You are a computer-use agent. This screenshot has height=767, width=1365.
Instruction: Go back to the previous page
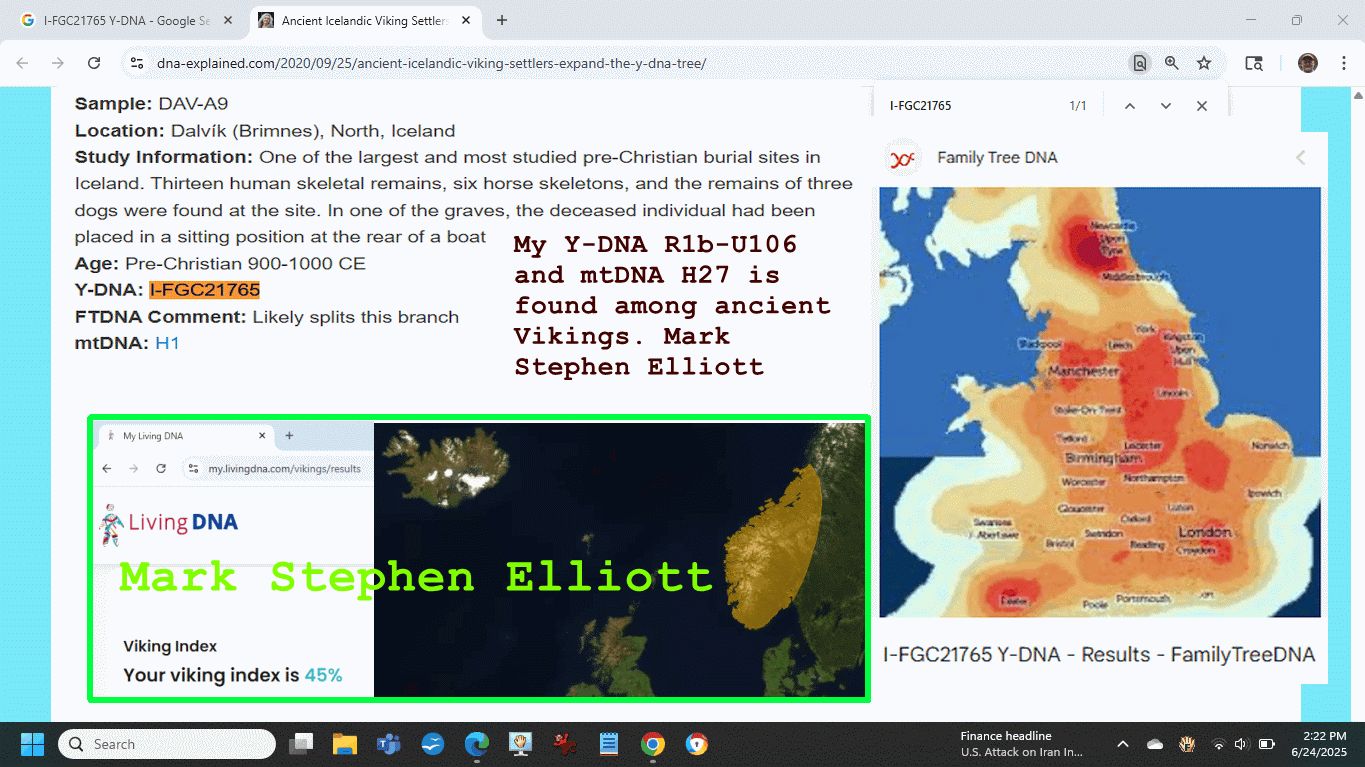tap(22, 63)
